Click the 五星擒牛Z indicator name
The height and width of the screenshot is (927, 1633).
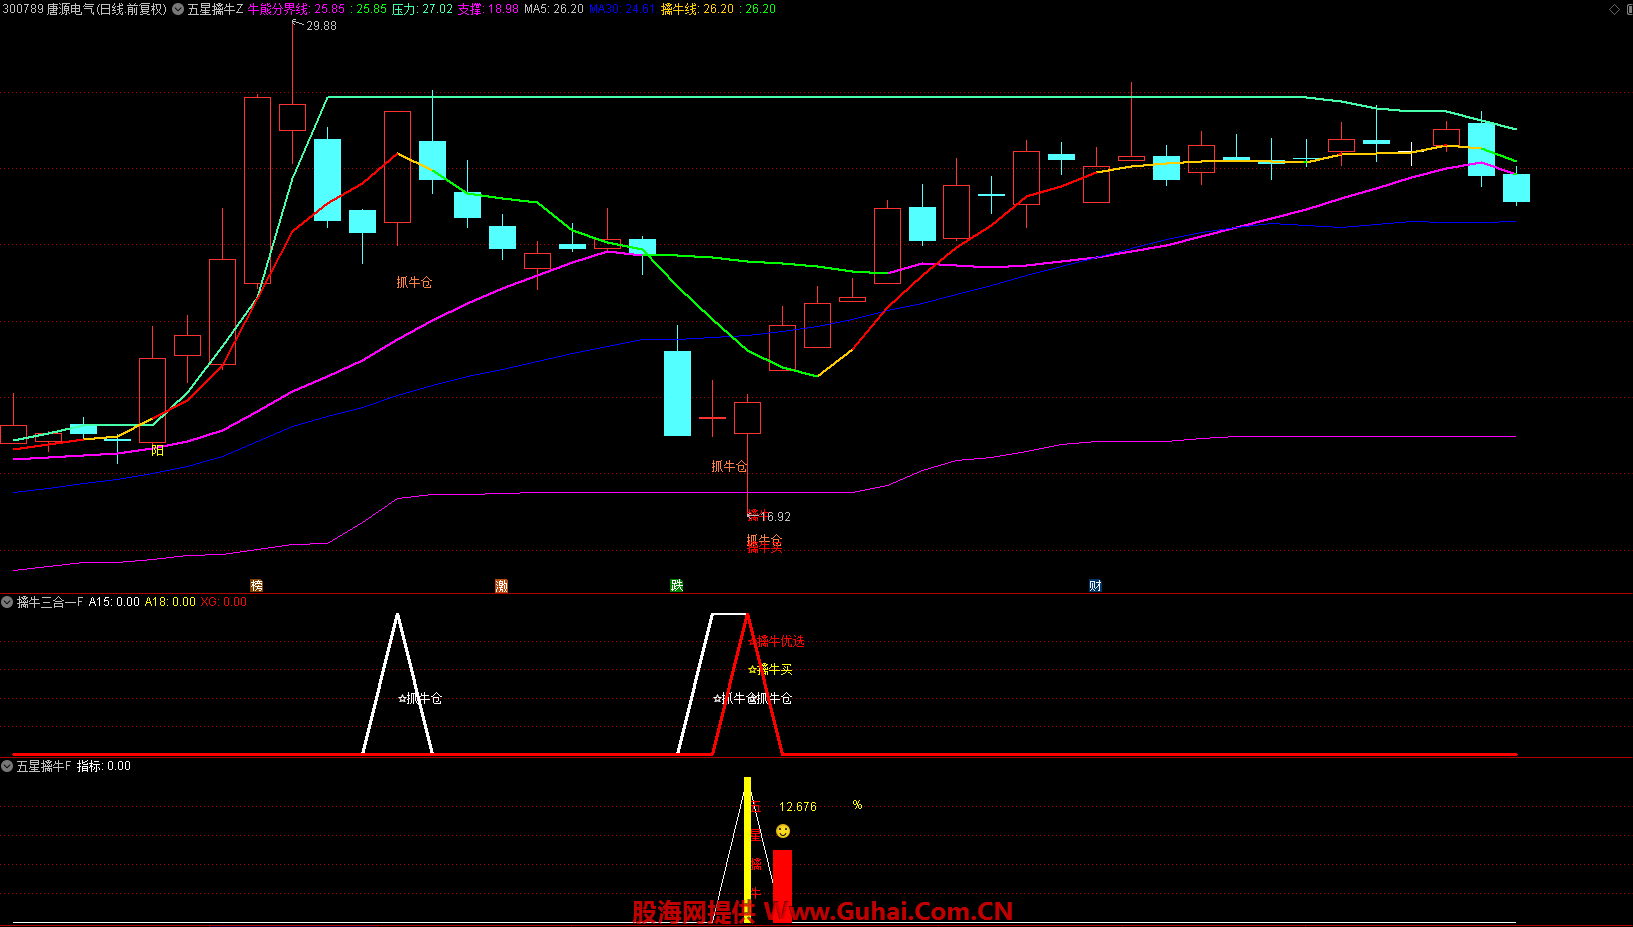tap(215, 9)
